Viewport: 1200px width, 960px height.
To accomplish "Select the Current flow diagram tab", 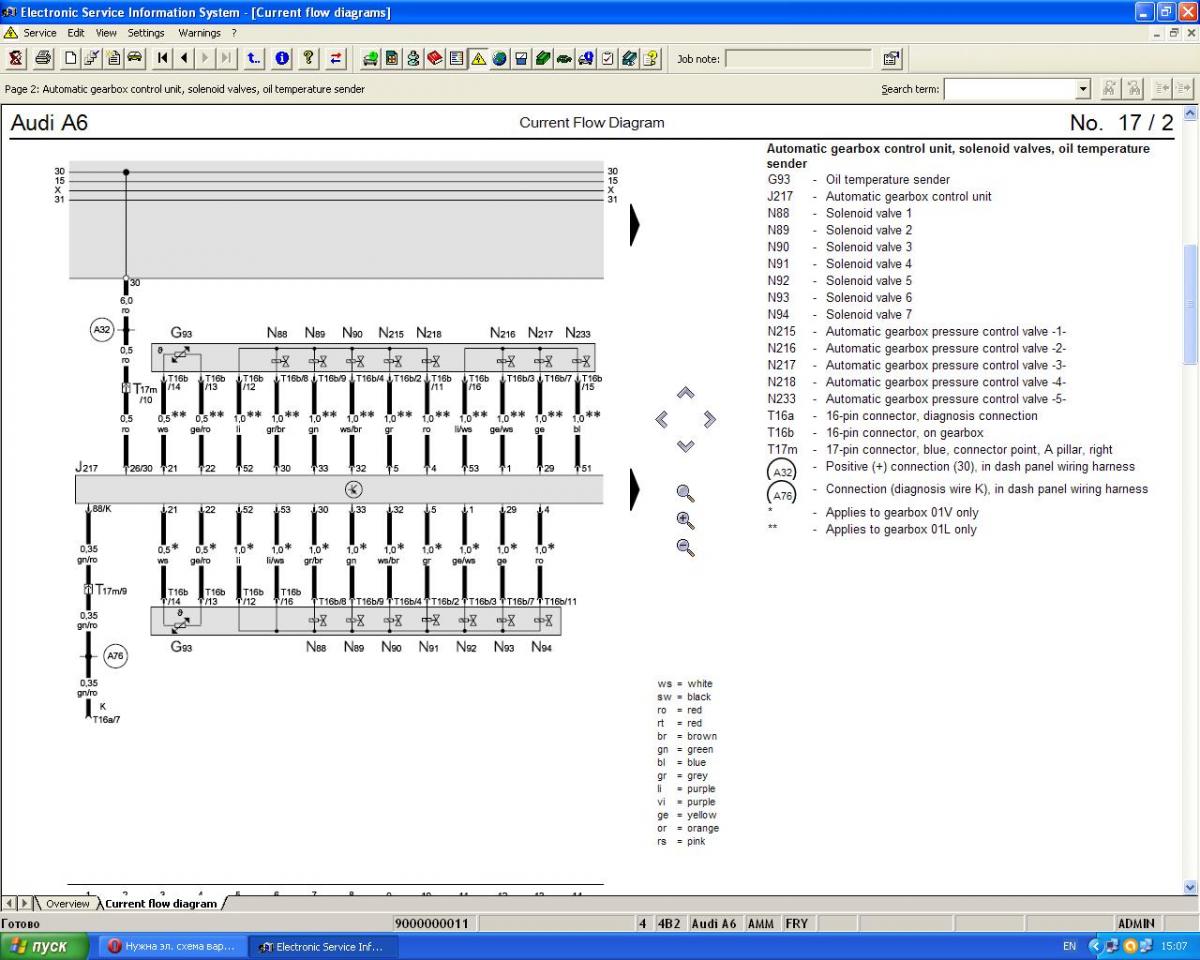I will click(x=160, y=903).
